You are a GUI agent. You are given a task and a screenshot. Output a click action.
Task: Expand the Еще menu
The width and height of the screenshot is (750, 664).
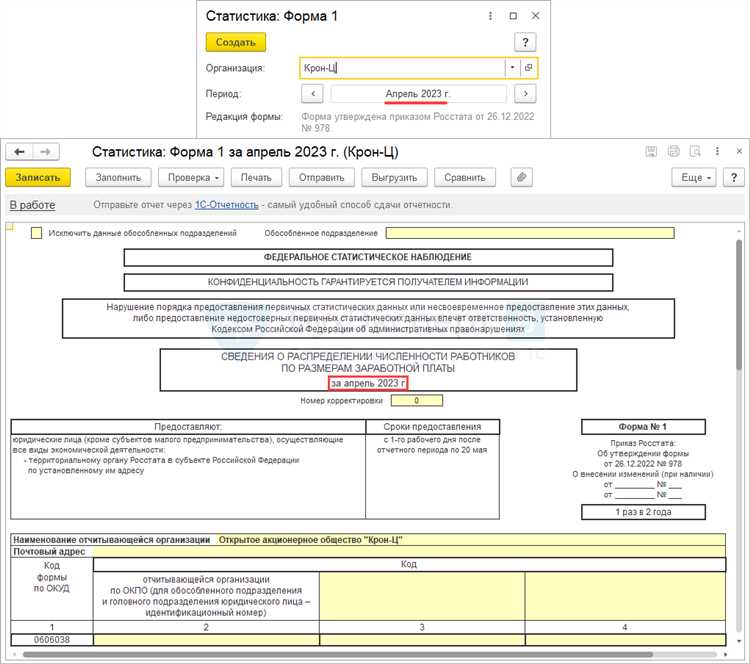pos(695,177)
